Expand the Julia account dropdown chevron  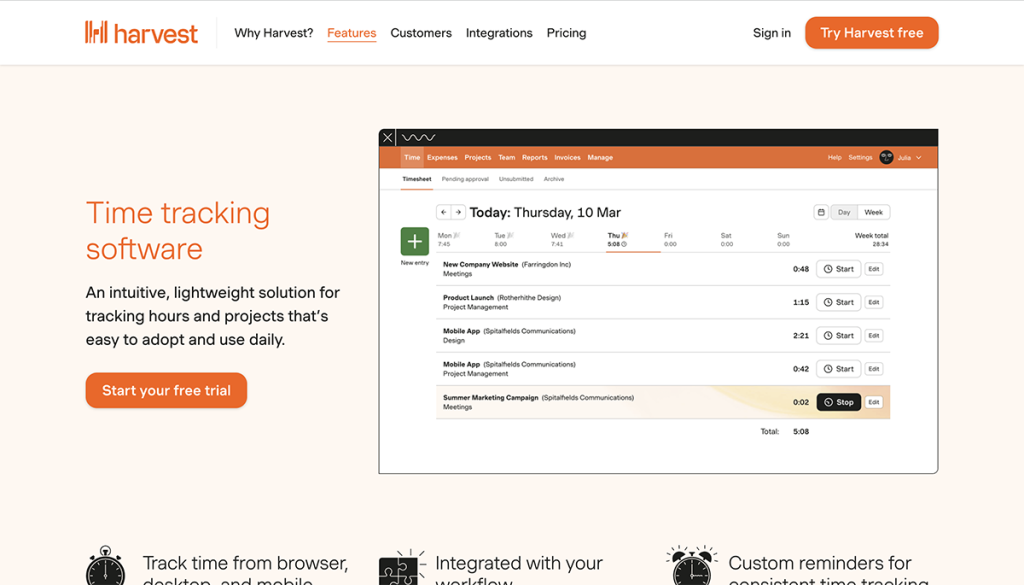coord(919,157)
